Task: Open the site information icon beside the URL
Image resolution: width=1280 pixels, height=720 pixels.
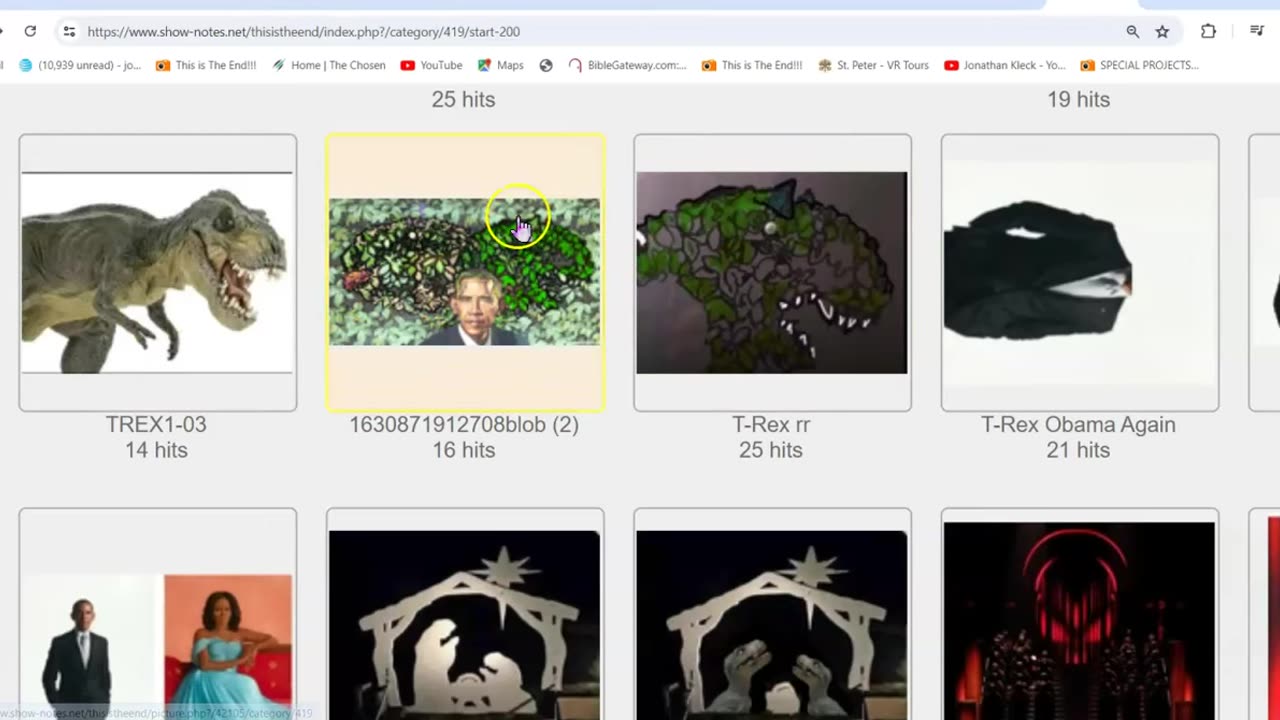Action: pos(69,31)
